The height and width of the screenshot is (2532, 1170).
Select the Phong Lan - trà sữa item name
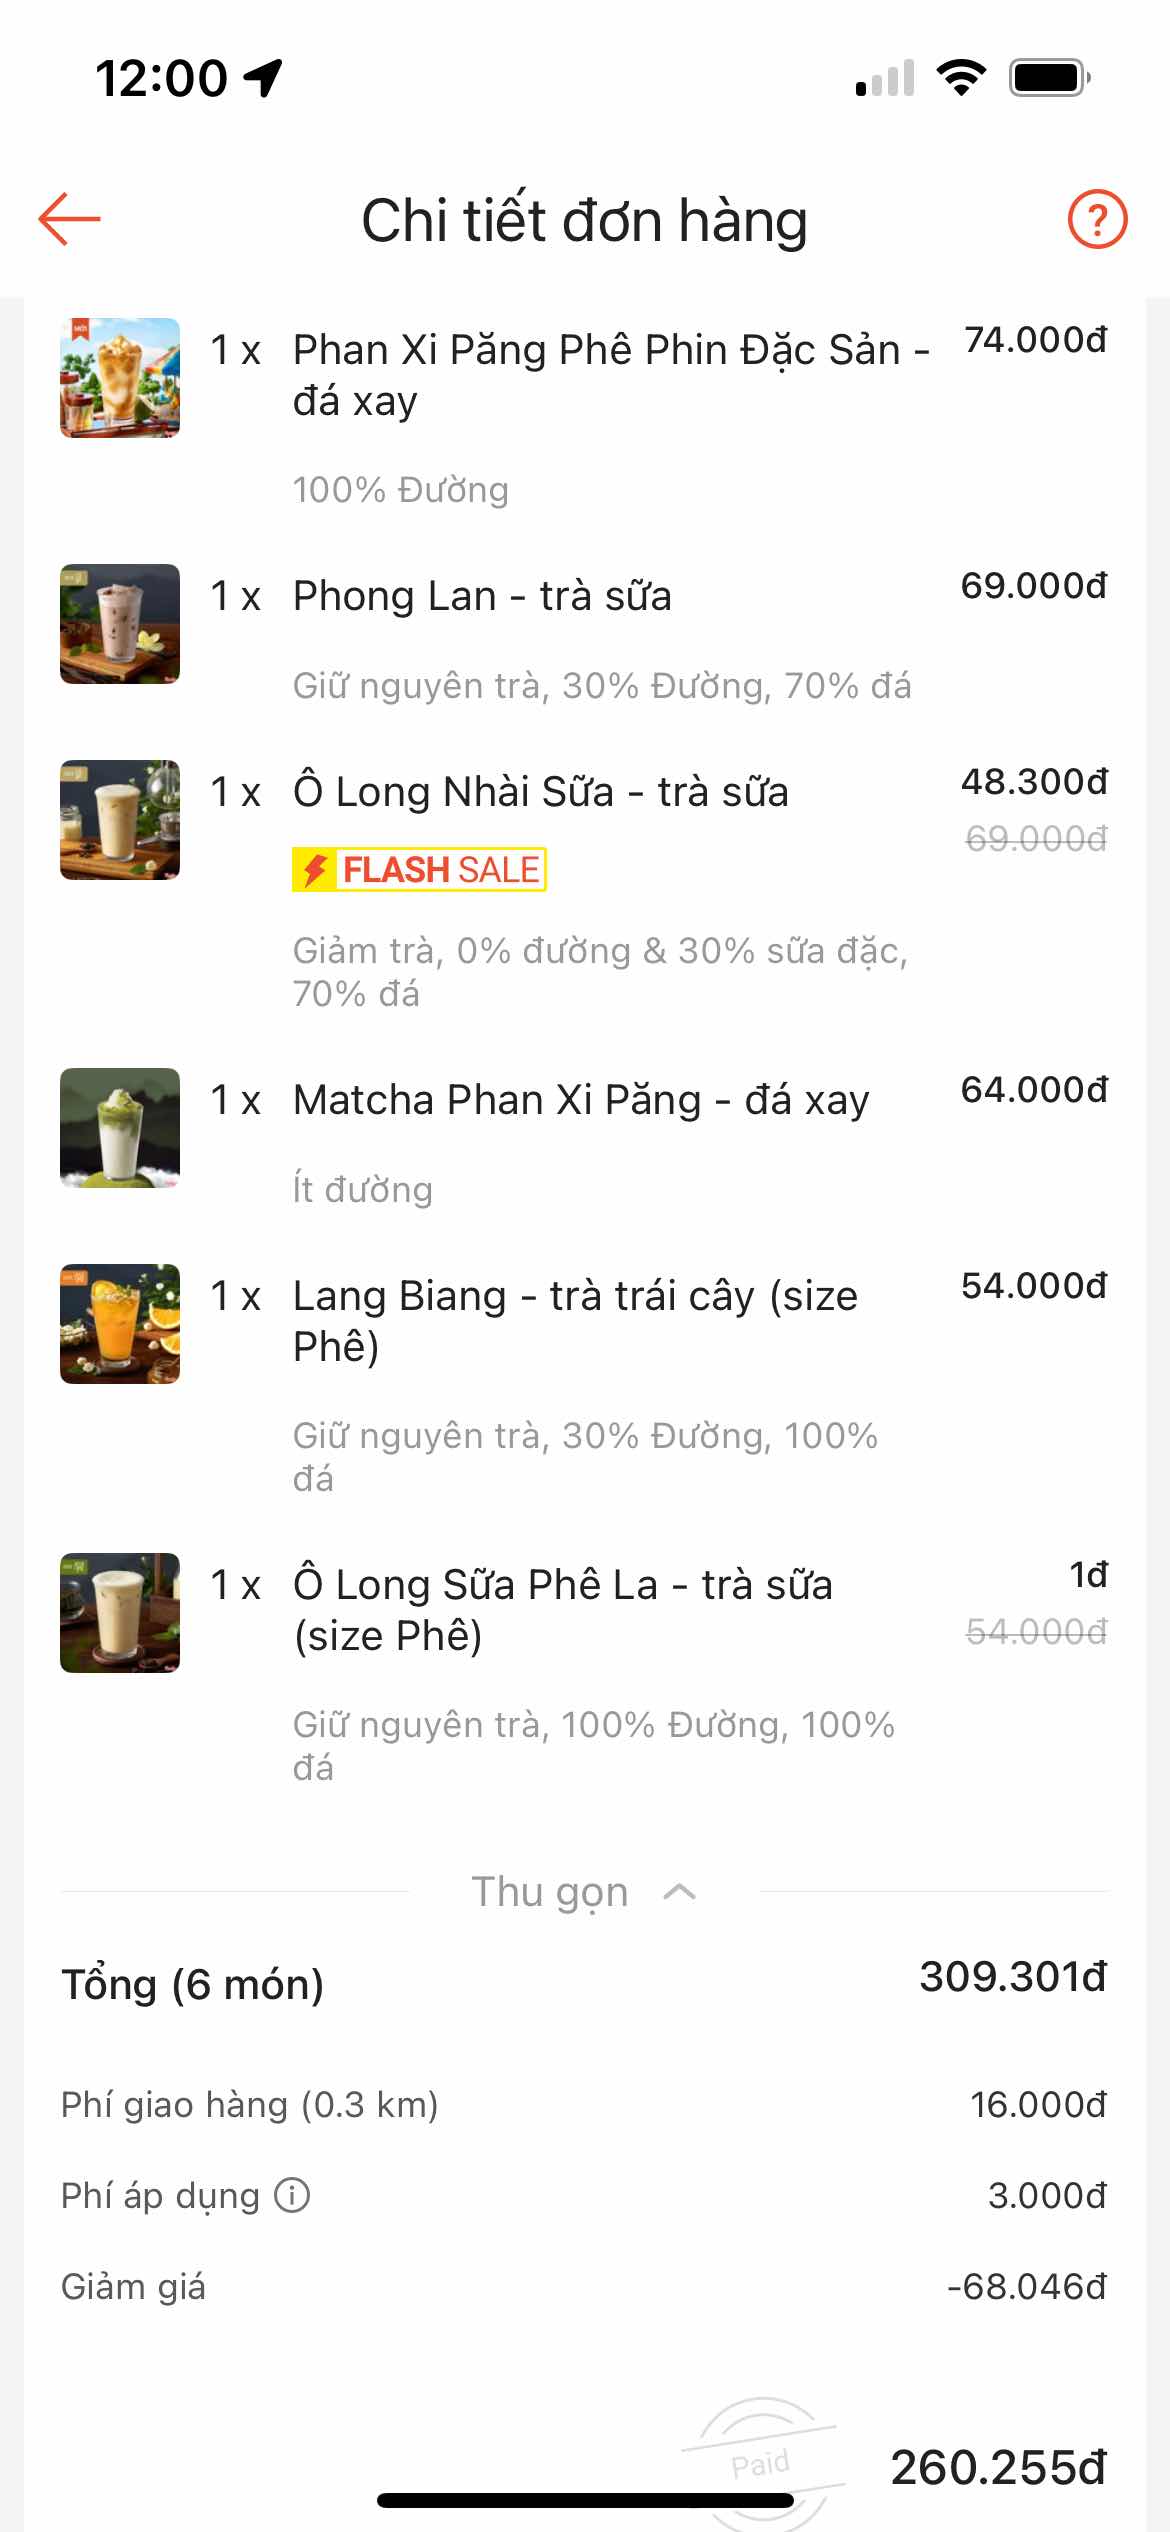pyautogui.click(x=482, y=596)
